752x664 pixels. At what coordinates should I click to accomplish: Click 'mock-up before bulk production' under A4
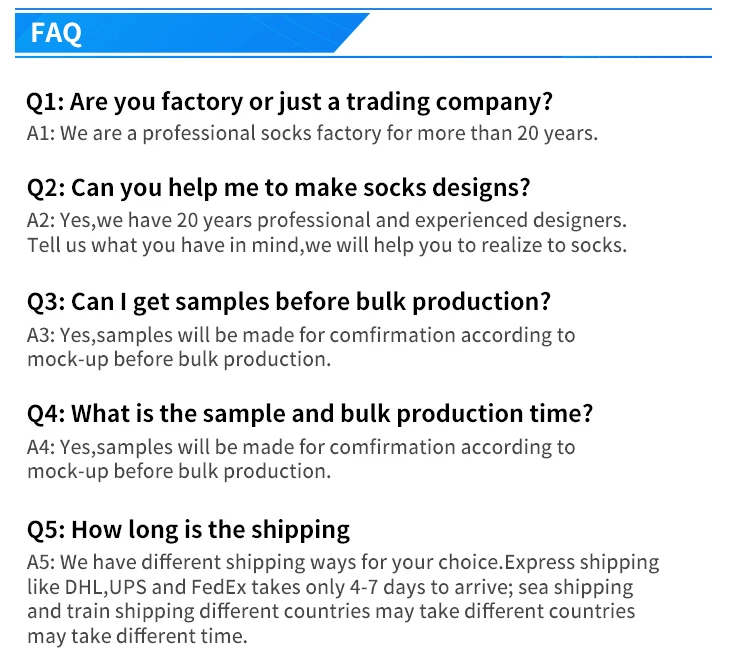click(x=178, y=471)
